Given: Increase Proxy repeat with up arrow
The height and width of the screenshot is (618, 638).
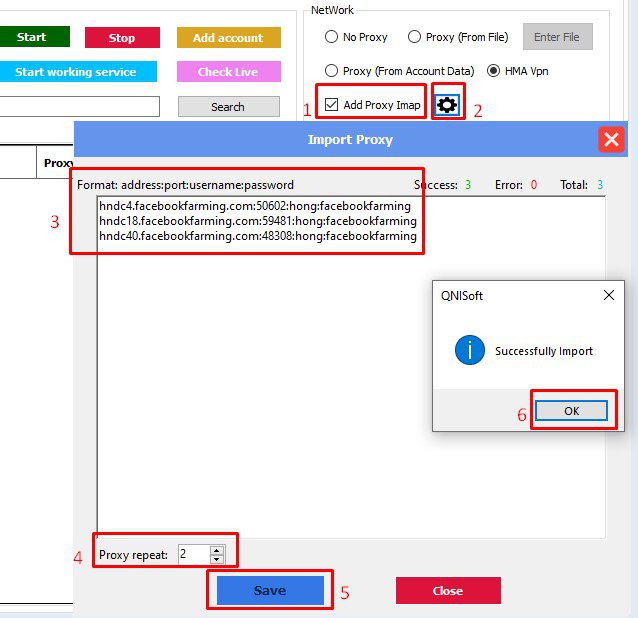Looking at the screenshot, I should (217, 550).
